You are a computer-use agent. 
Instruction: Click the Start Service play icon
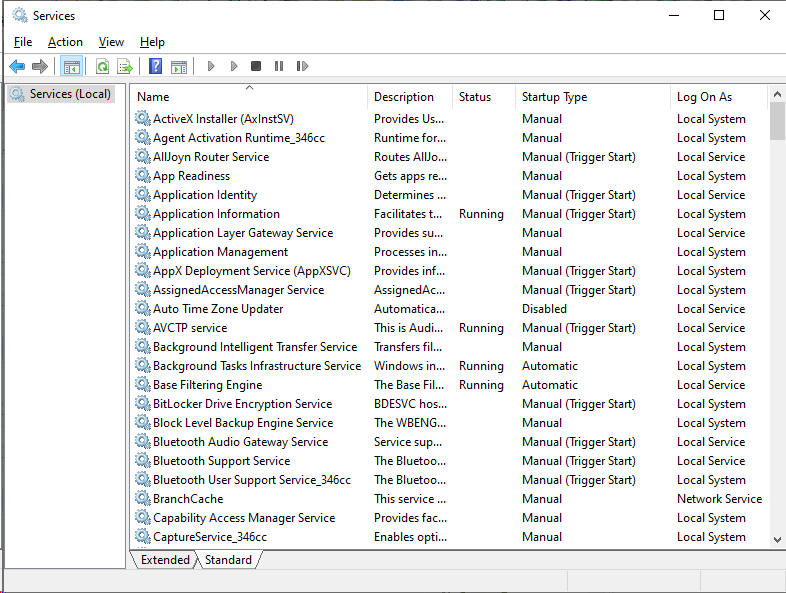(211, 66)
